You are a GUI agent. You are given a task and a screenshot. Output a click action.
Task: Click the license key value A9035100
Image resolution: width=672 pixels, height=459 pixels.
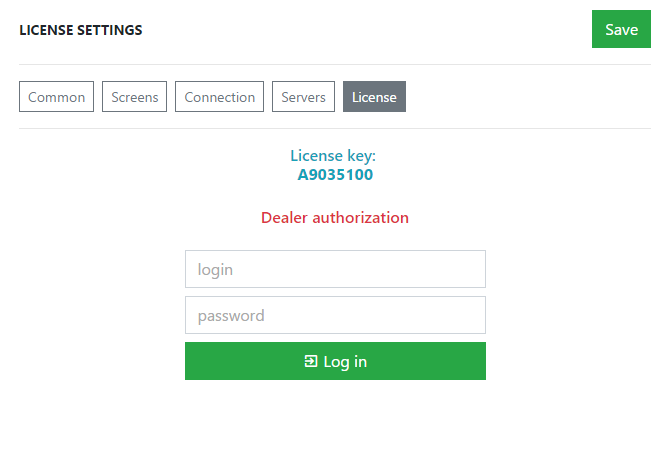coord(335,175)
